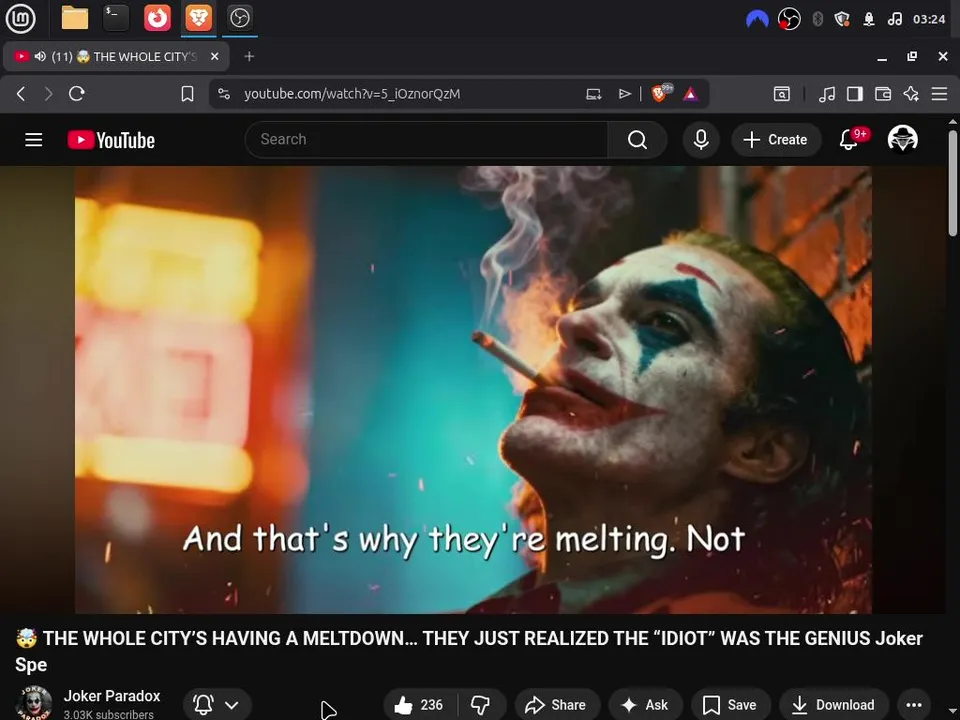Image resolution: width=960 pixels, height=720 pixels.
Task: Go forward in browser history
Action: [x=48, y=94]
